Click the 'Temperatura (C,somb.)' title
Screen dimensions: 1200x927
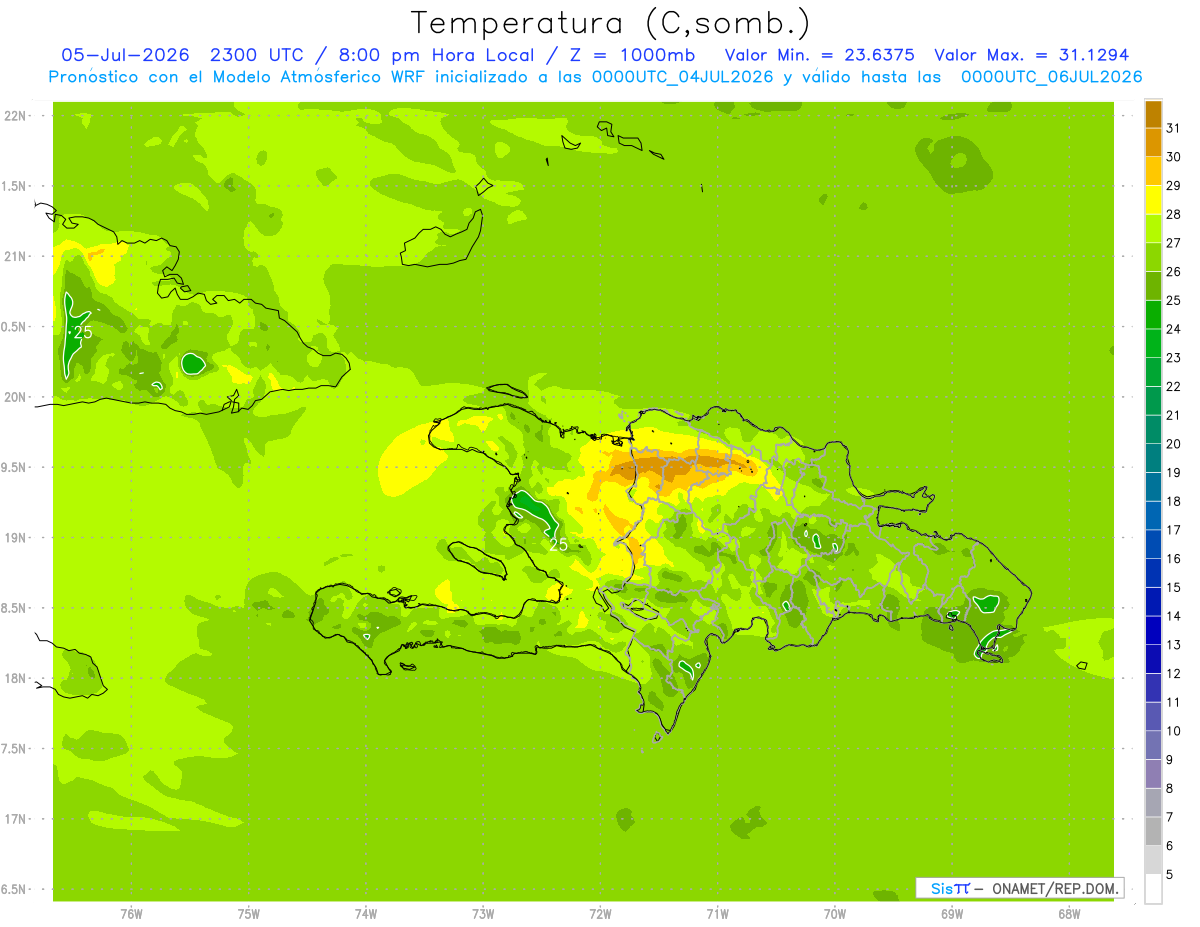pos(610,23)
